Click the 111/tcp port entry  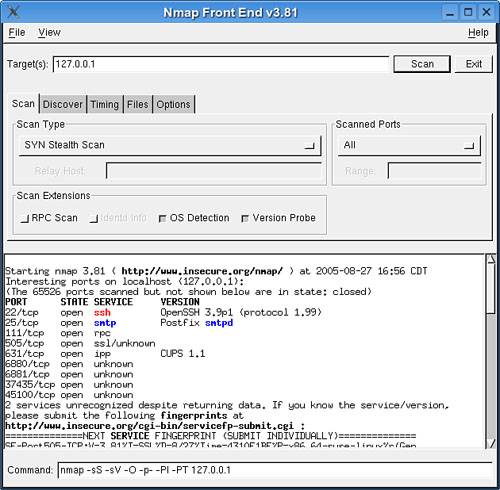tap(25, 333)
